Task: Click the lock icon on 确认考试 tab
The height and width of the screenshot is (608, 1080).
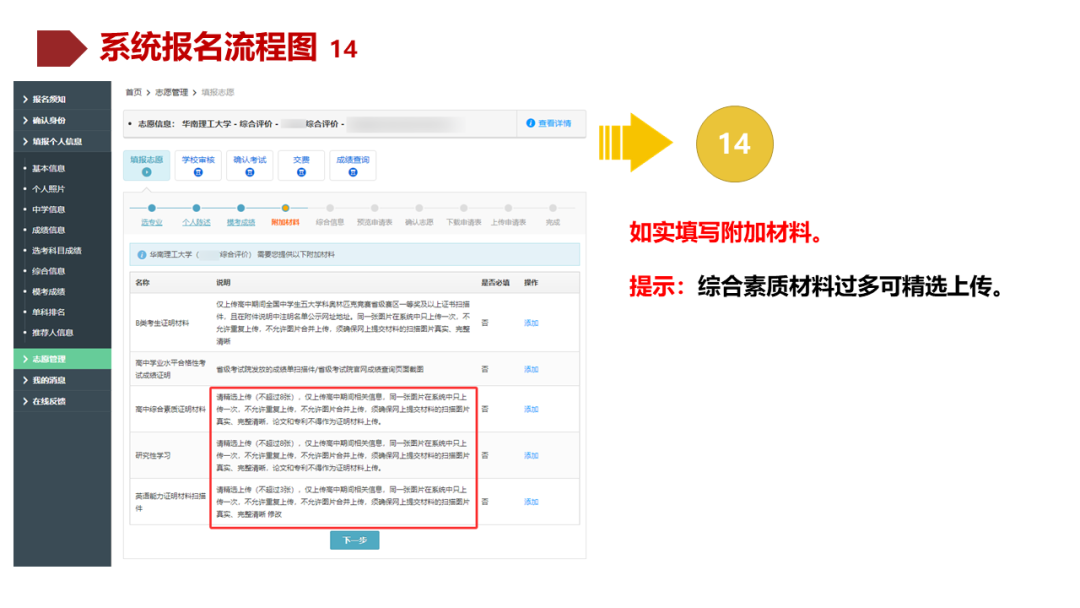Action: coord(249,173)
